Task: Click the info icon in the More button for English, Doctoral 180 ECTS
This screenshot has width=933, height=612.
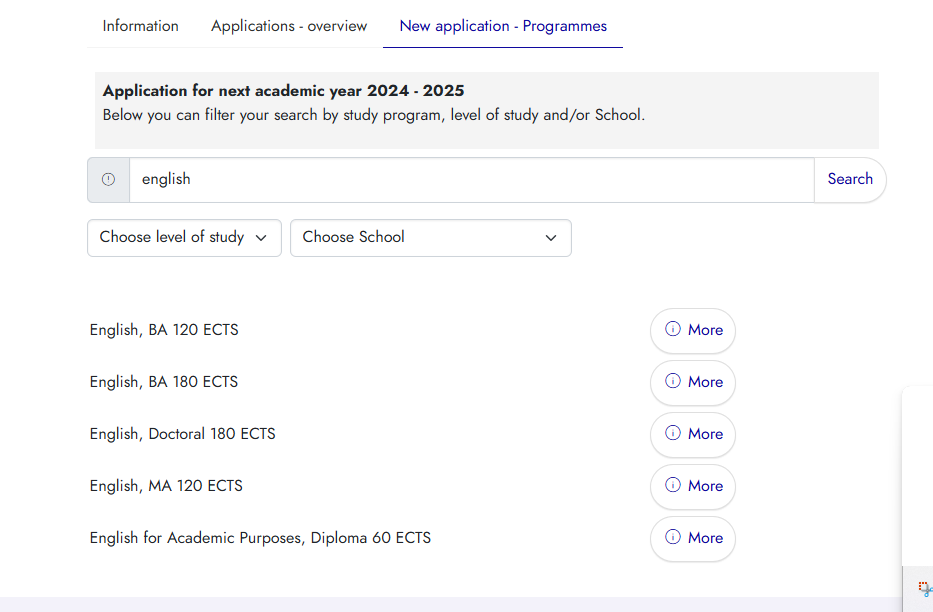Action: pyautogui.click(x=673, y=433)
